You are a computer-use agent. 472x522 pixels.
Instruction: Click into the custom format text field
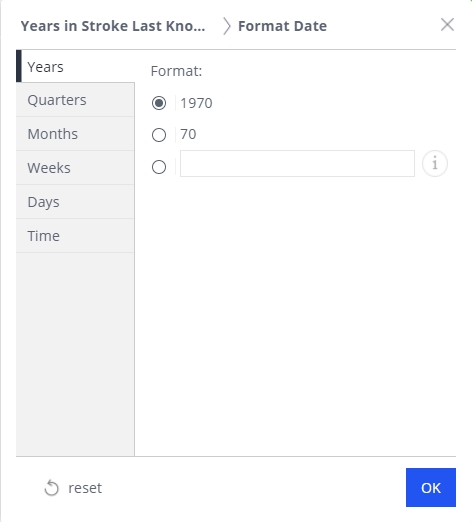(x=297, y=164)
